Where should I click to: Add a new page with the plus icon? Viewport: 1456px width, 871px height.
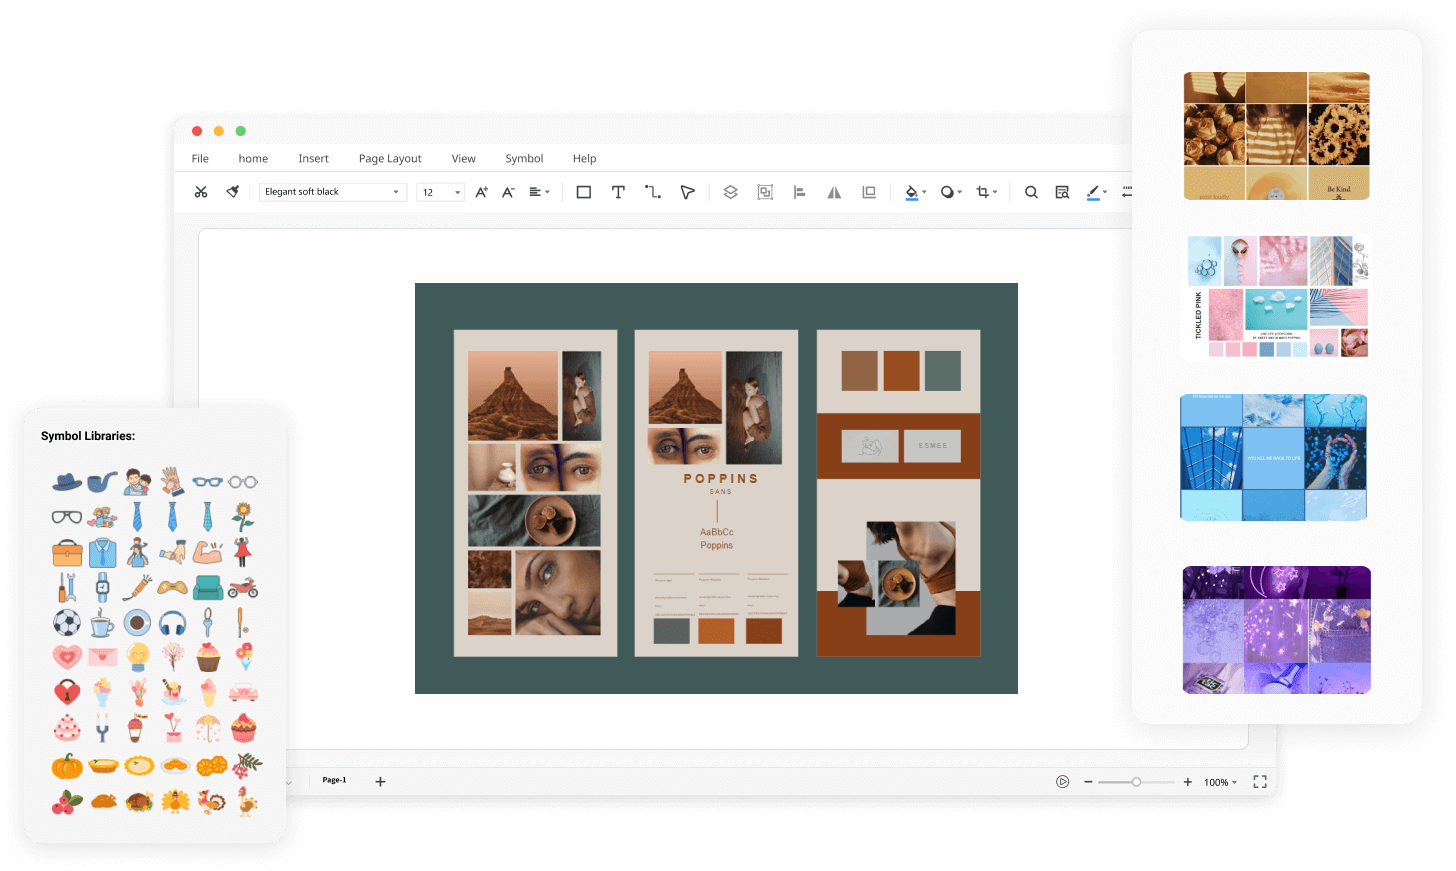tap(380, 782)
